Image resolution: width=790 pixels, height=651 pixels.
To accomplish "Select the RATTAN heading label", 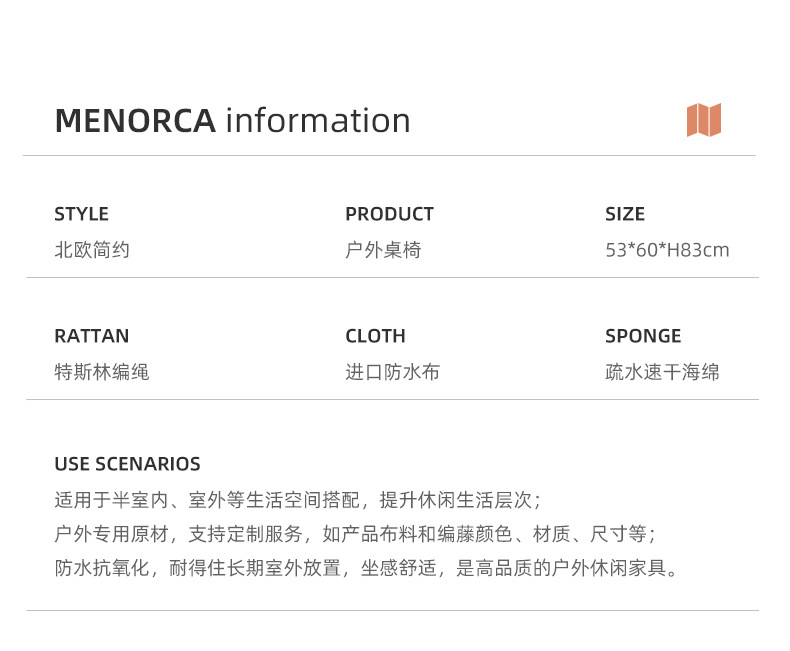I will click(x=91, y=336).
